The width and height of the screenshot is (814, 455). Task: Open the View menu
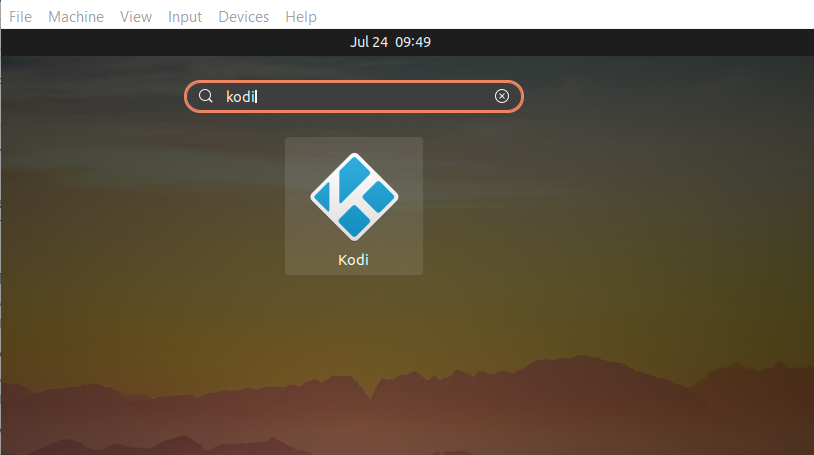coord(136,17)
